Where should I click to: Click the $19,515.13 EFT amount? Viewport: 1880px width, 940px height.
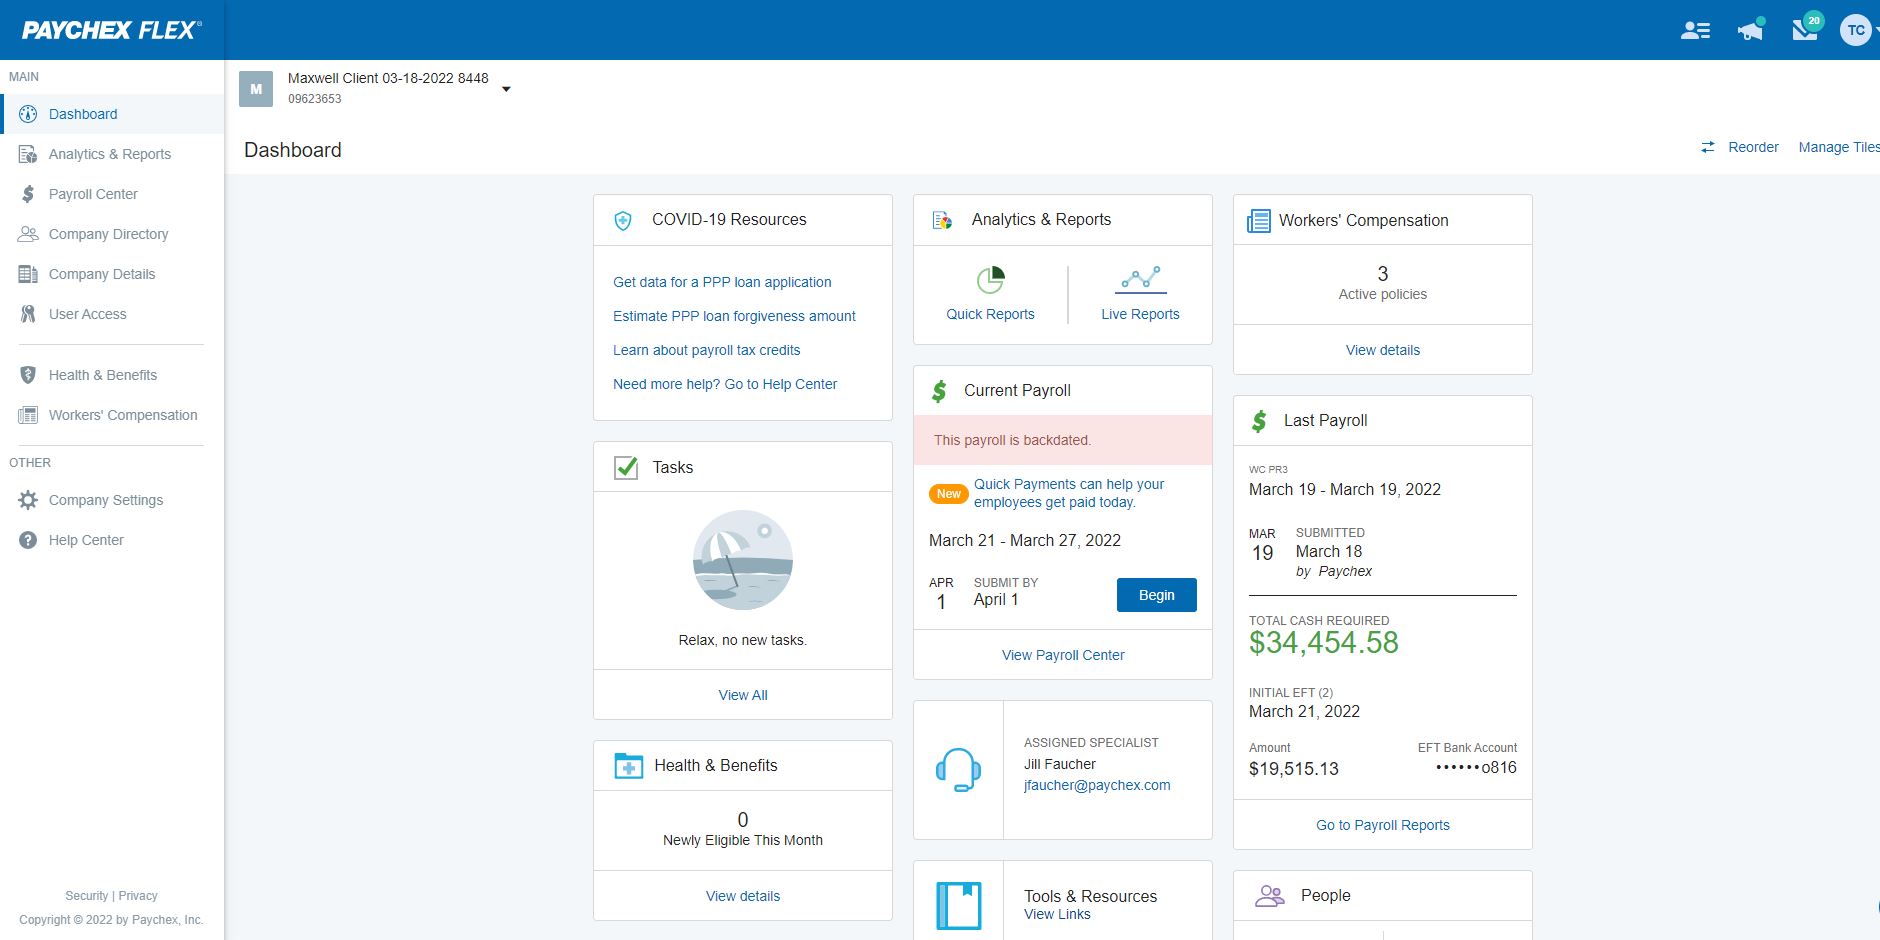click(1294, 769)
